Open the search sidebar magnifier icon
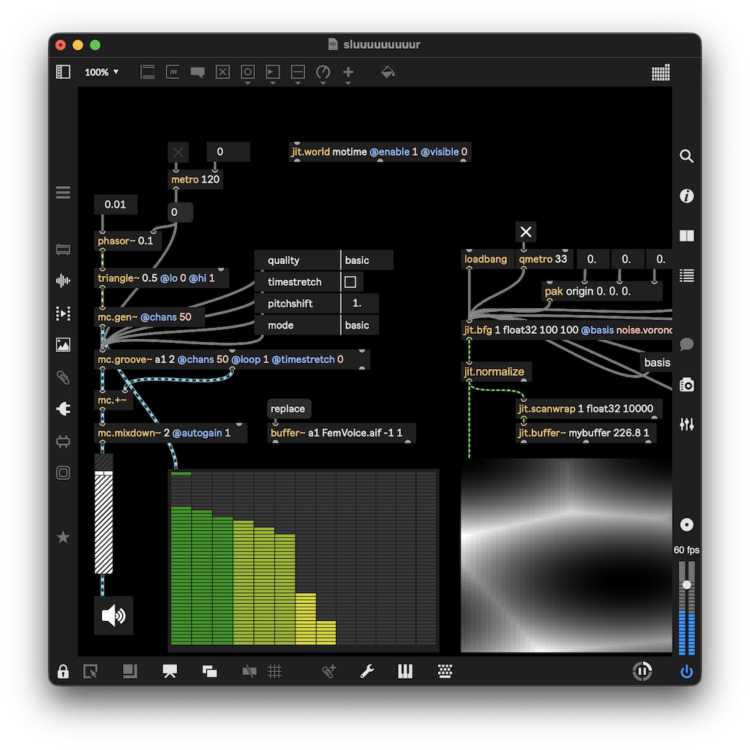 (x=686, y=156)
